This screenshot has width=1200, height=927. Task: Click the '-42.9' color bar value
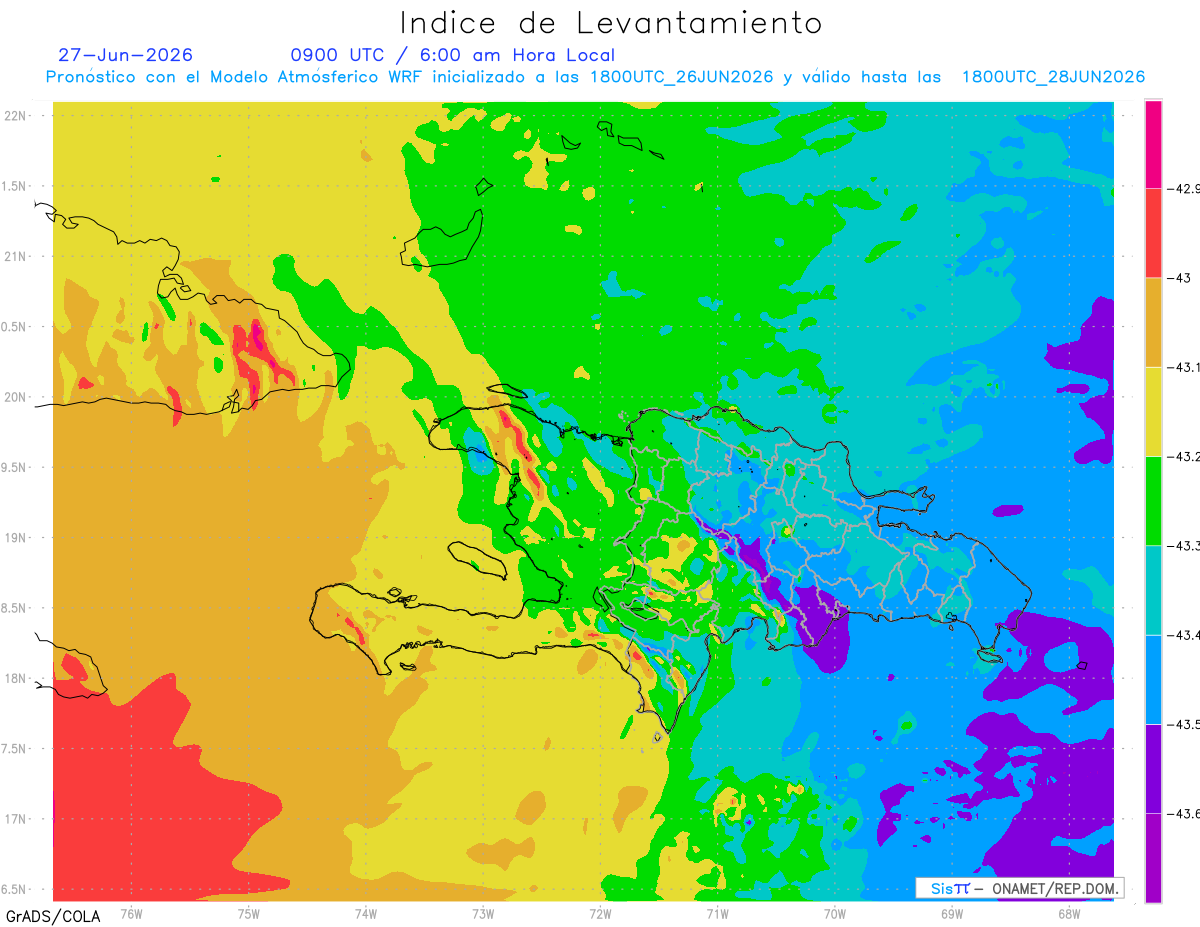point(1185,188)
